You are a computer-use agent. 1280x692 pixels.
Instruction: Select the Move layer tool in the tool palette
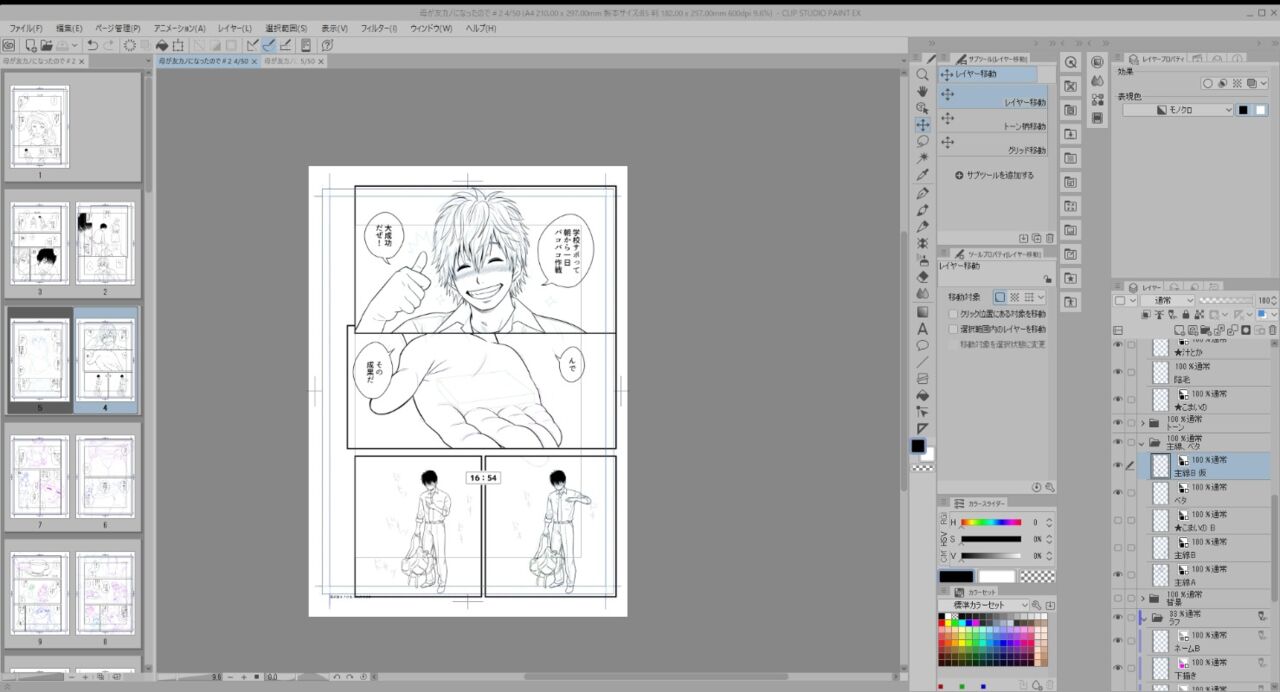point(922,125)
